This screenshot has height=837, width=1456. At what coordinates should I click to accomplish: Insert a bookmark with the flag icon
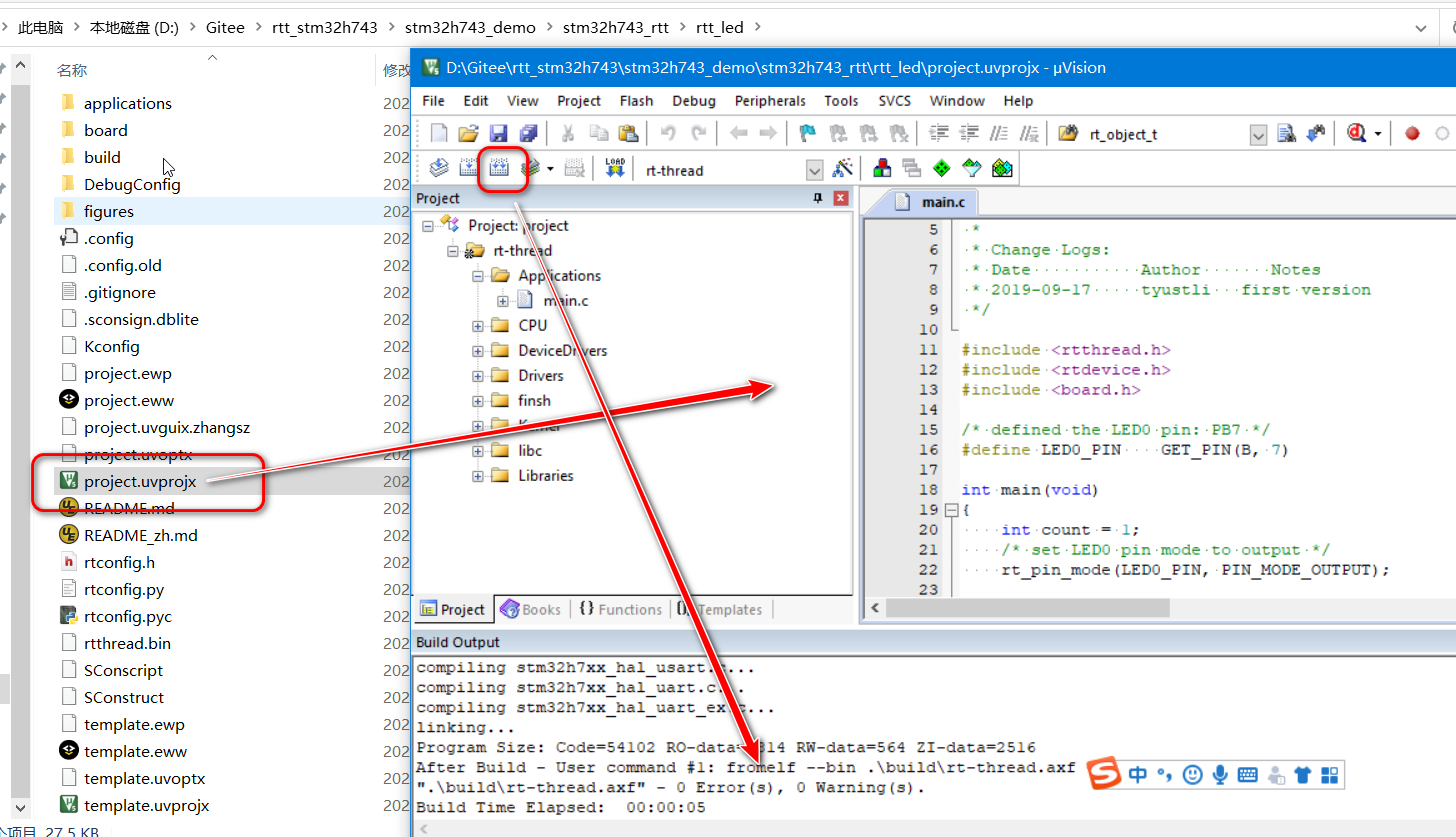click(x=808, y=133)
